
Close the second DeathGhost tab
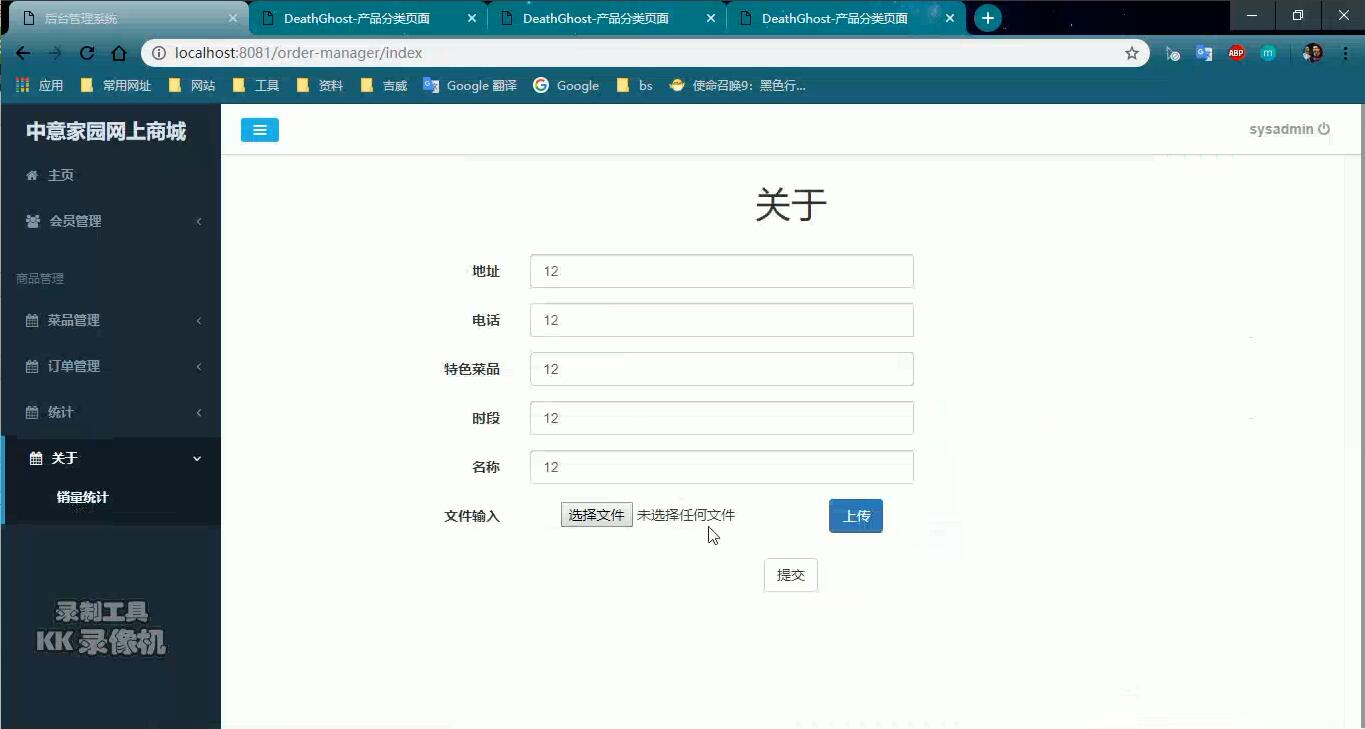[711, 18]
